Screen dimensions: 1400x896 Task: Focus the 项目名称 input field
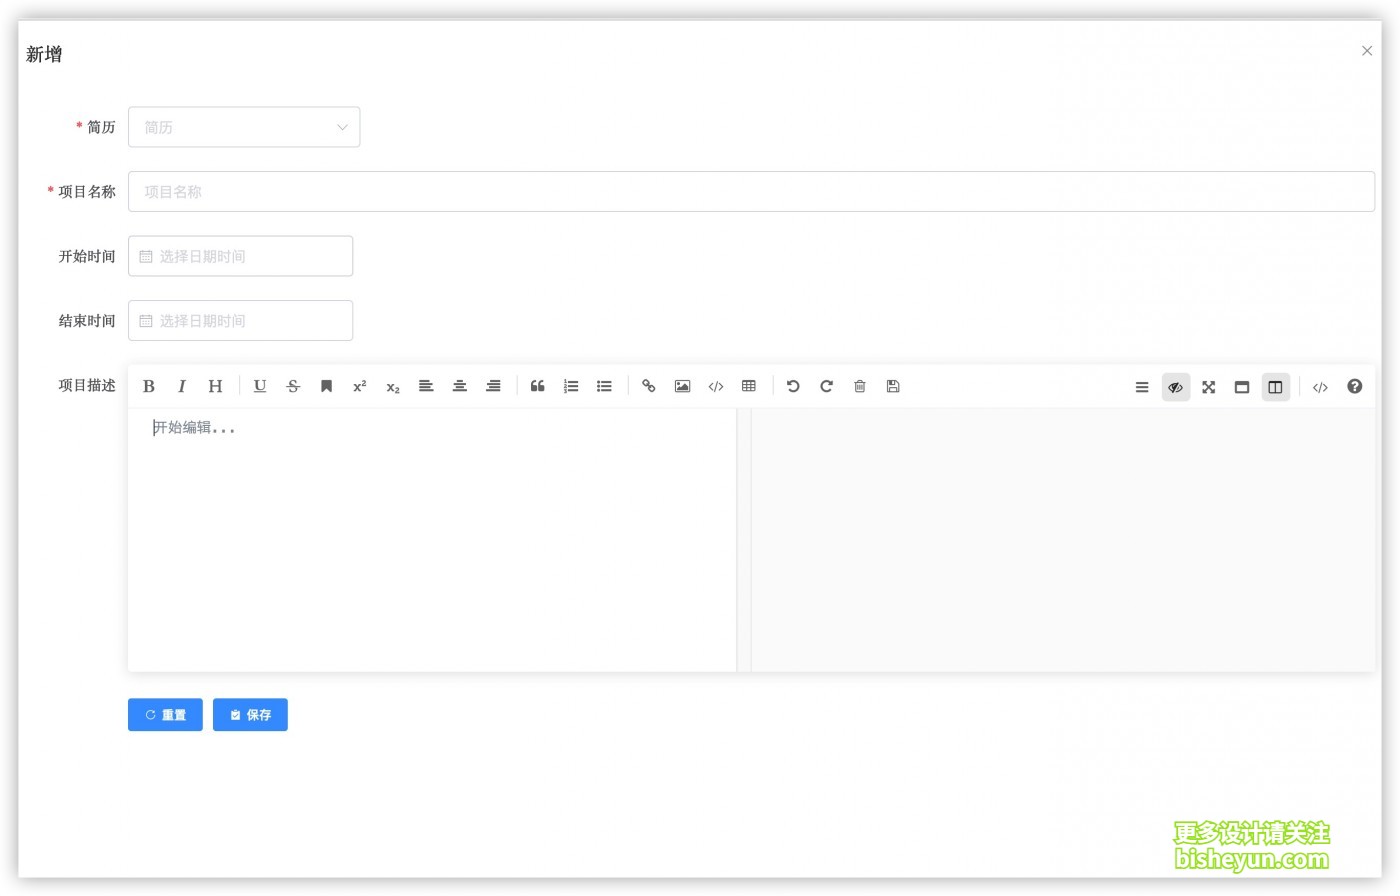pos(751,191)
